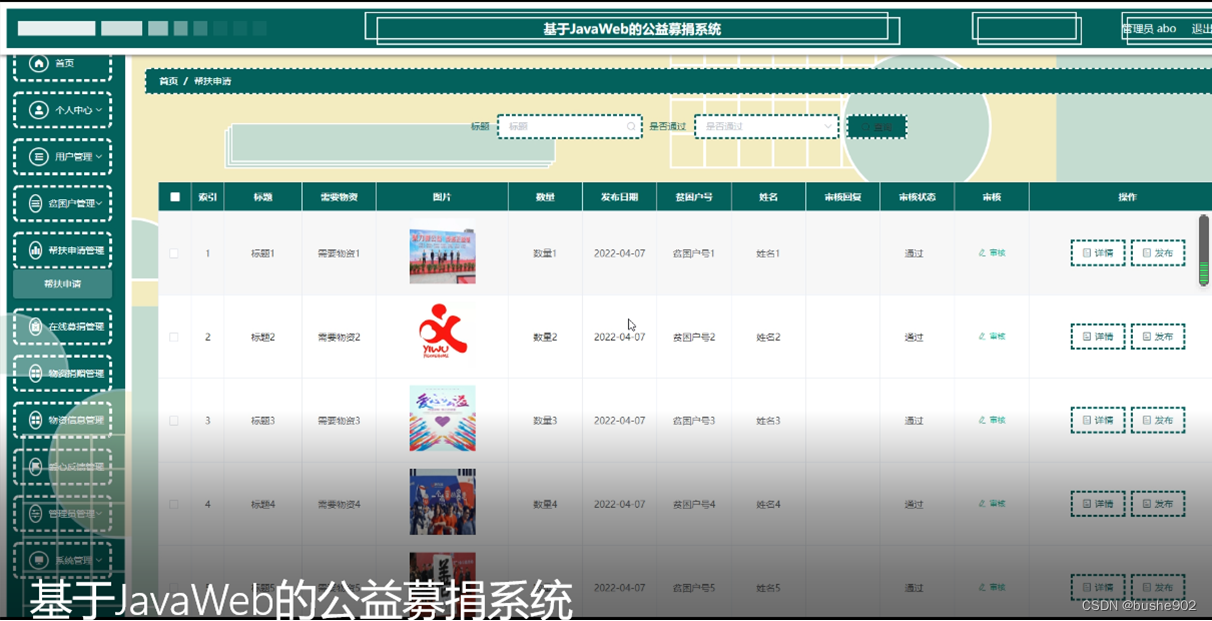Click the 系统管理 sidebar icon
This screenshot has width=1212, height=621.
click(x=38, y=560)
